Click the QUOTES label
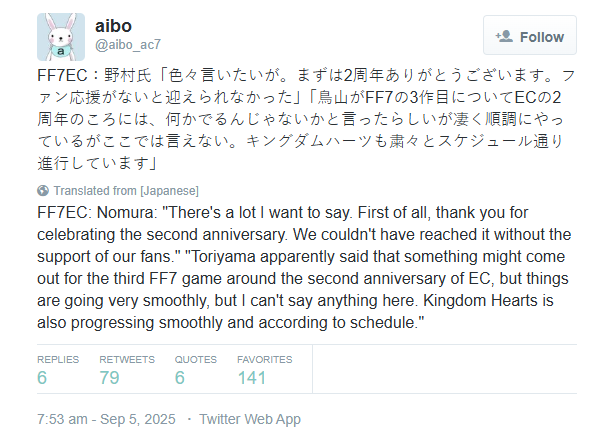Viewport: 609px width, 432px height. 195,359
